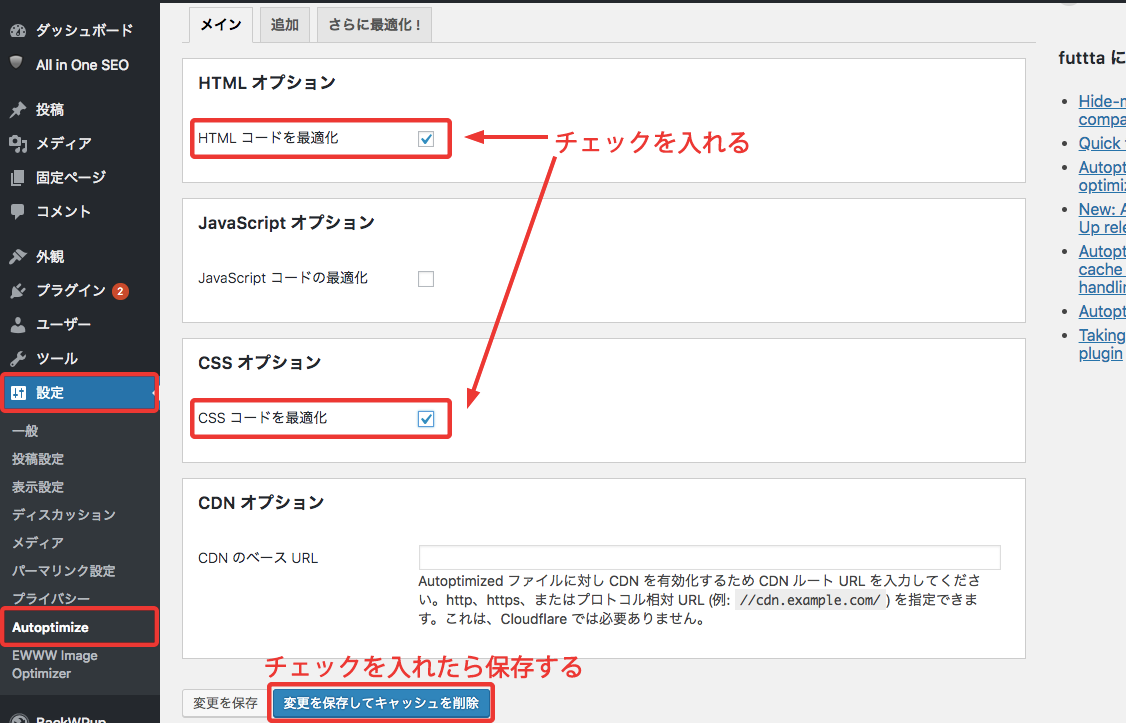Screen dimensions: 1126x723
Task: Open Autoptimize in the settings submenu
Action: (x=51, y=627)
